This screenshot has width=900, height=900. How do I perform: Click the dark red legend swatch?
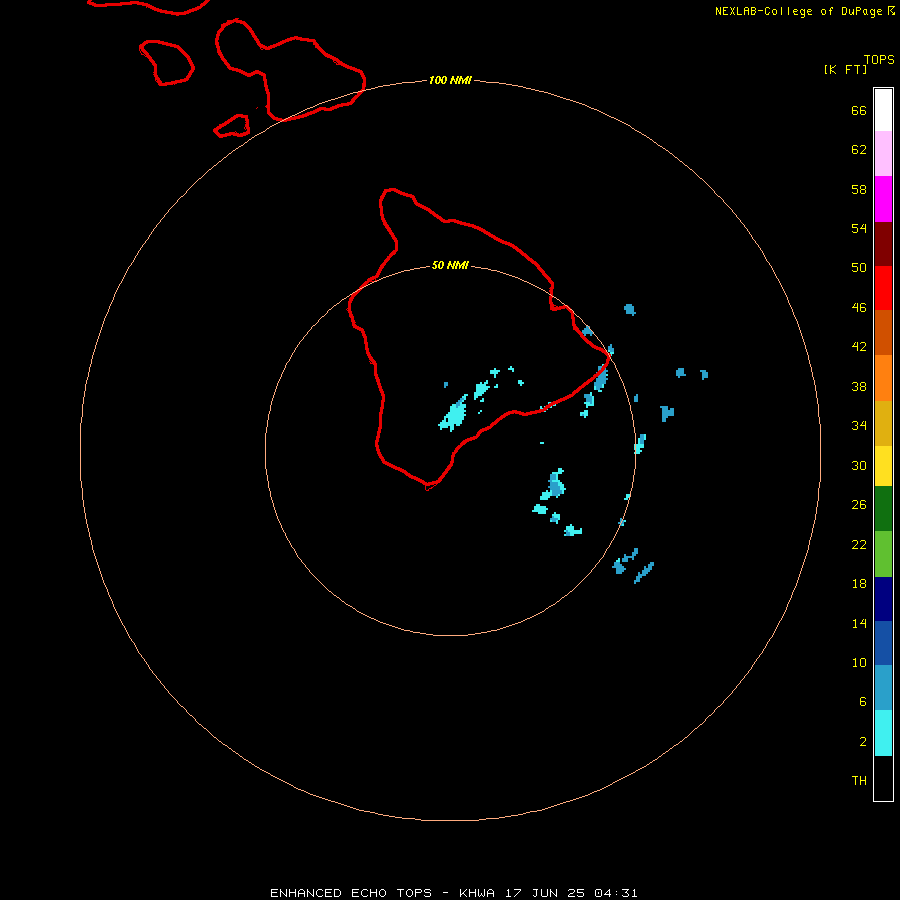tap(883, 244)
